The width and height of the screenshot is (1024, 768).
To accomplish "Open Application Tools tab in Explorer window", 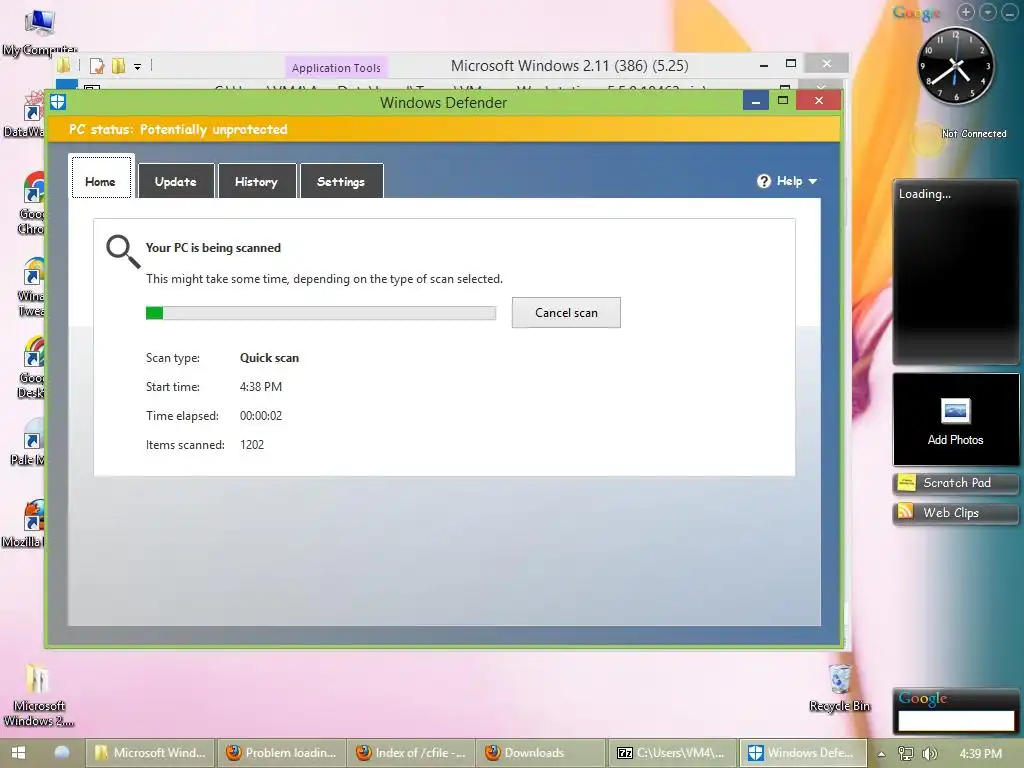I will 336,67.
